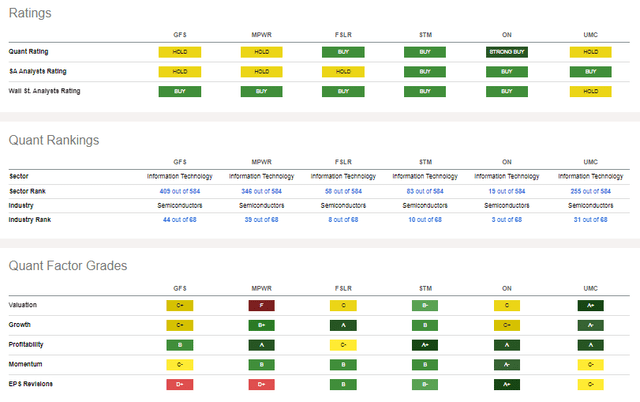Click the UMC column header in Ratings table
640x402 pixels.
coord(591,35)
